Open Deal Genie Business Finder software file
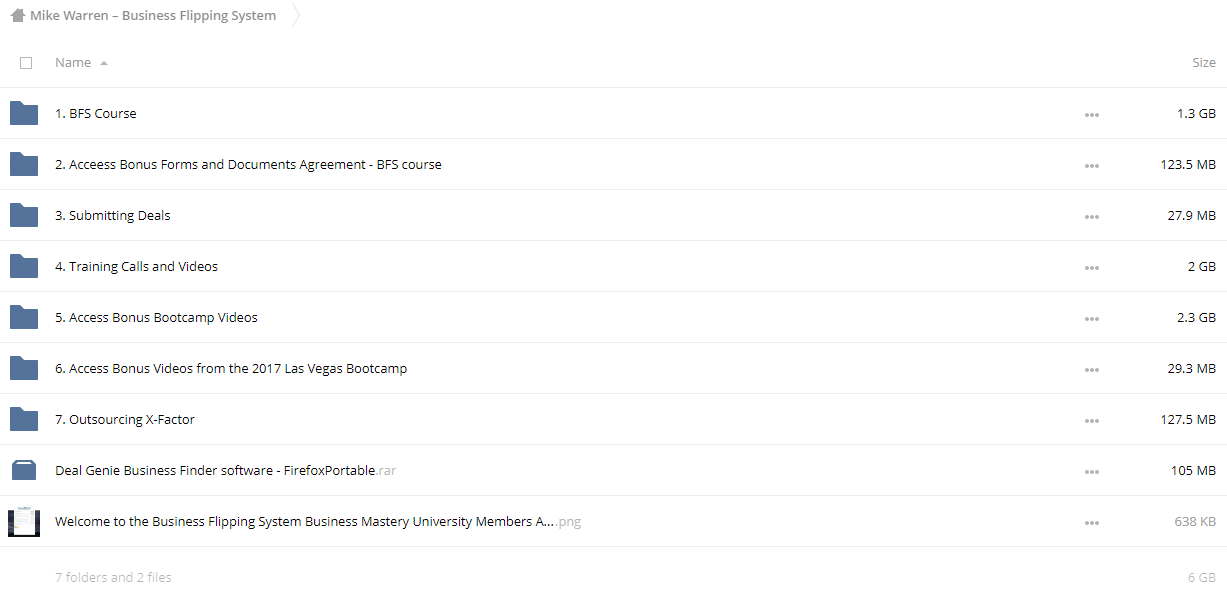This screenshot has height=596, width=1227. point(225,470)
